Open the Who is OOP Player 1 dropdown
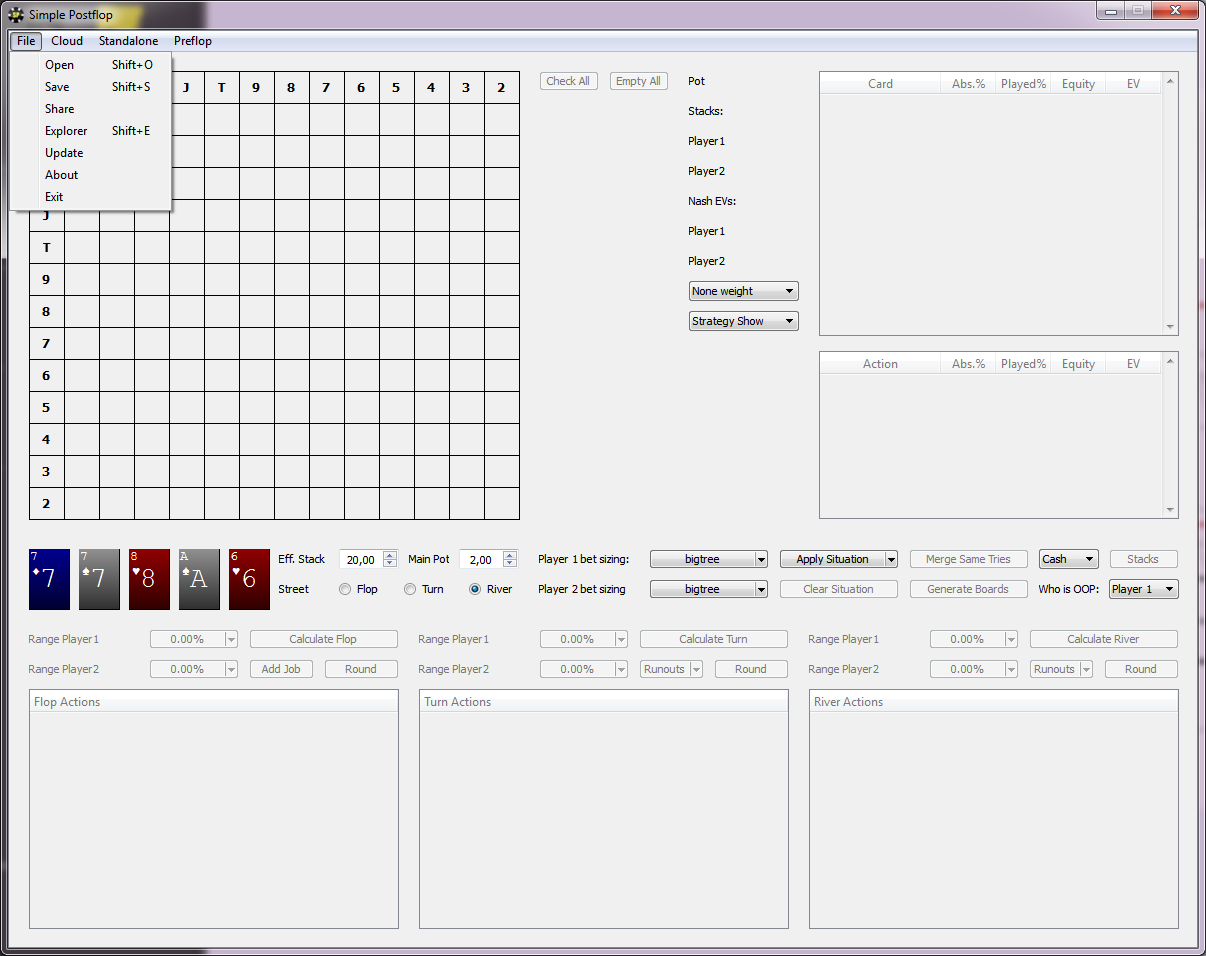 coord(1143,589)
